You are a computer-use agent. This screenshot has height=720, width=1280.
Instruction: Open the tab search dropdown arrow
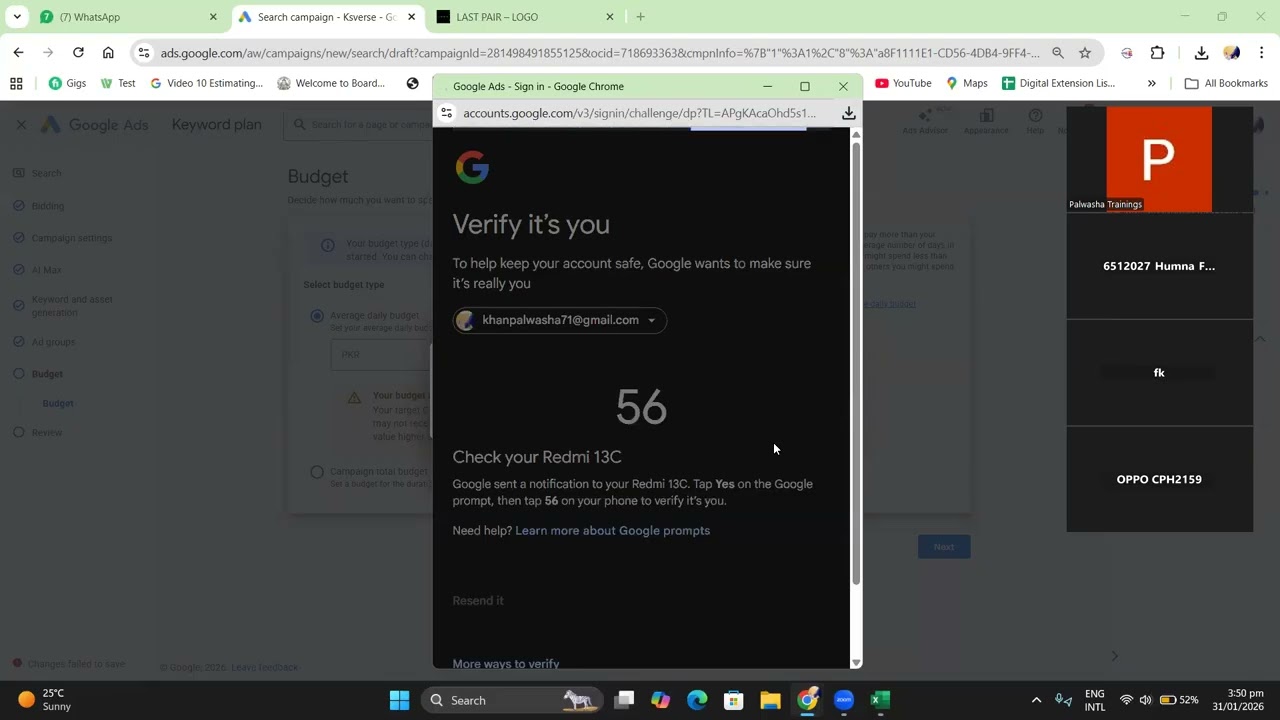[x=17, y=17]
